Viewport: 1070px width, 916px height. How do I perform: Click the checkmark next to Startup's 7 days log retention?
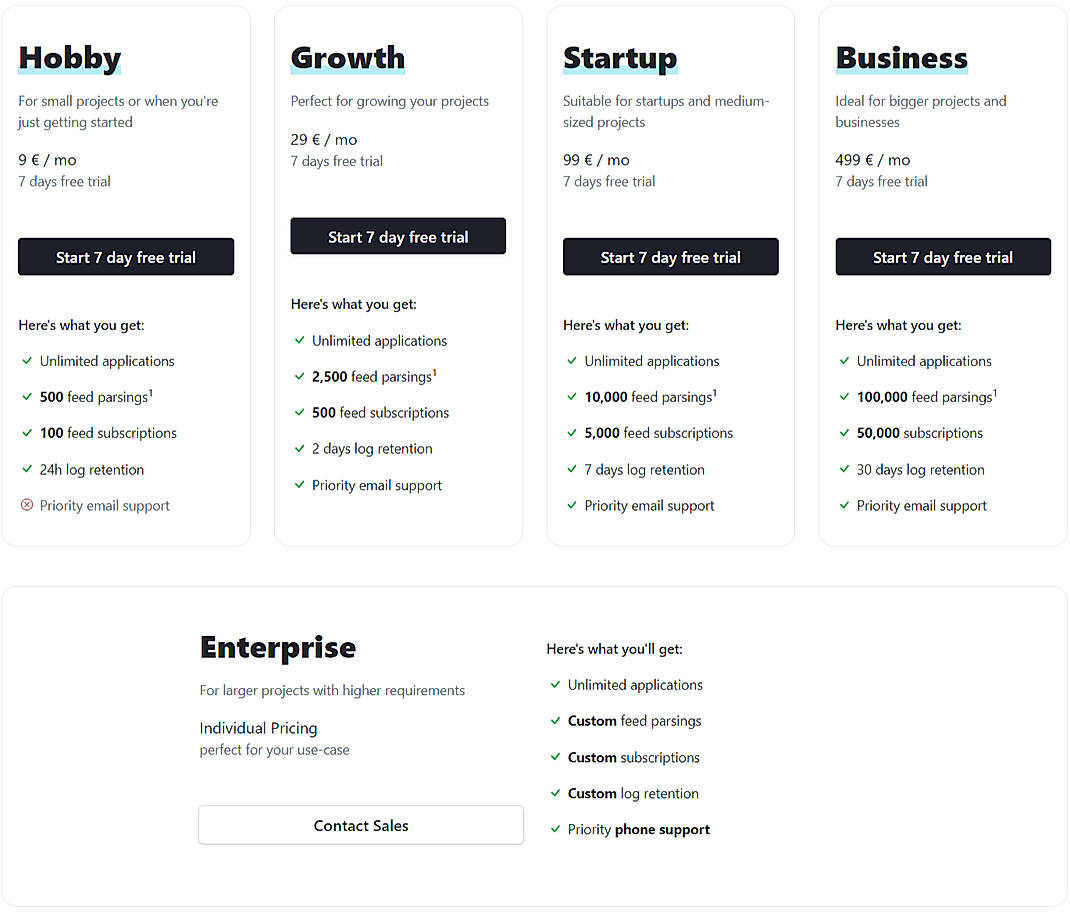point(571,469)
